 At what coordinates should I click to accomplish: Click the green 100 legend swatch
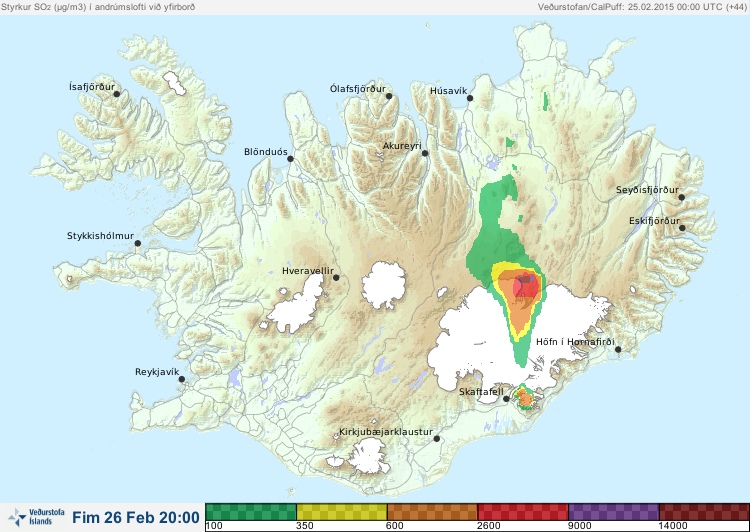pyautogui.click(x=251, y=512)
